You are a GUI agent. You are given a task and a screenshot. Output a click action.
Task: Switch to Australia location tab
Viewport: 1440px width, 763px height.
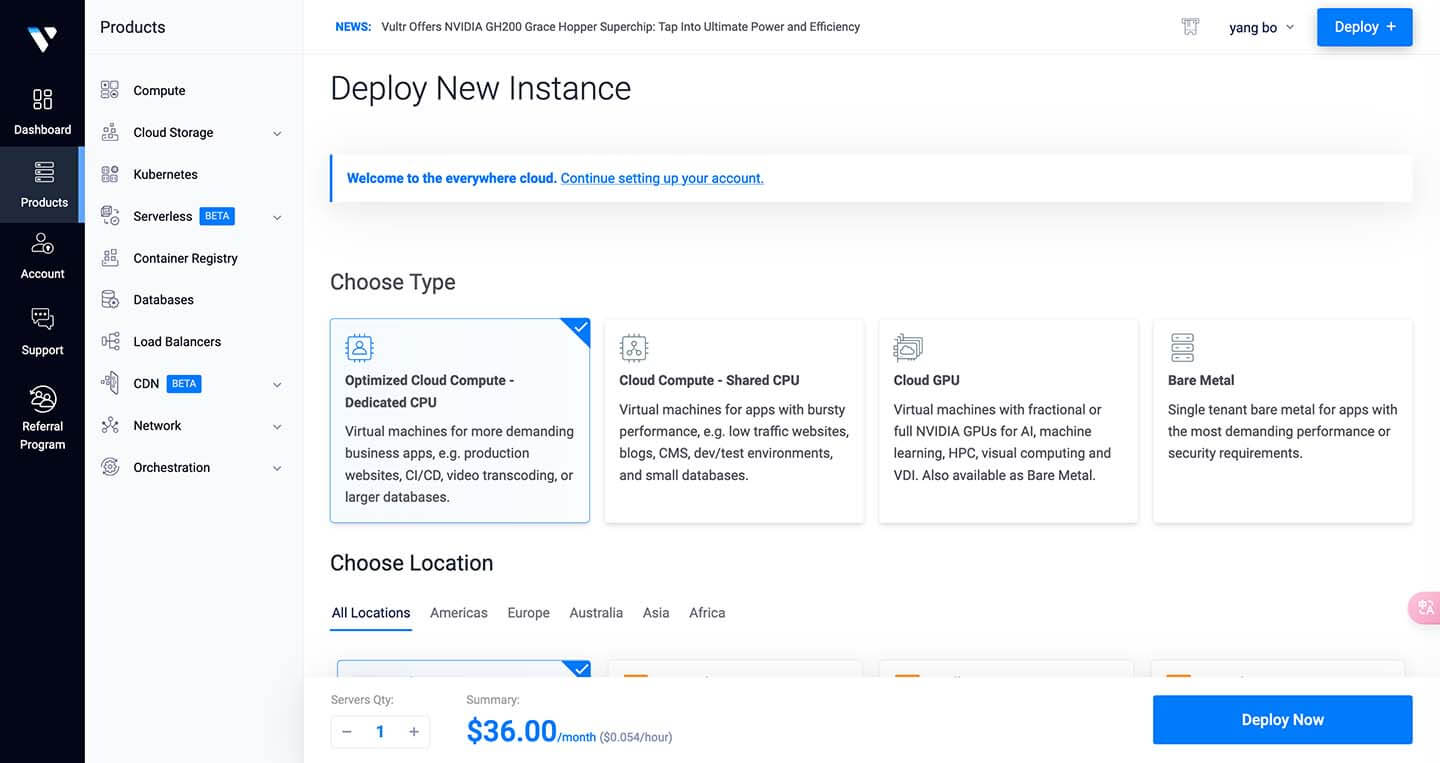(596, 613)
